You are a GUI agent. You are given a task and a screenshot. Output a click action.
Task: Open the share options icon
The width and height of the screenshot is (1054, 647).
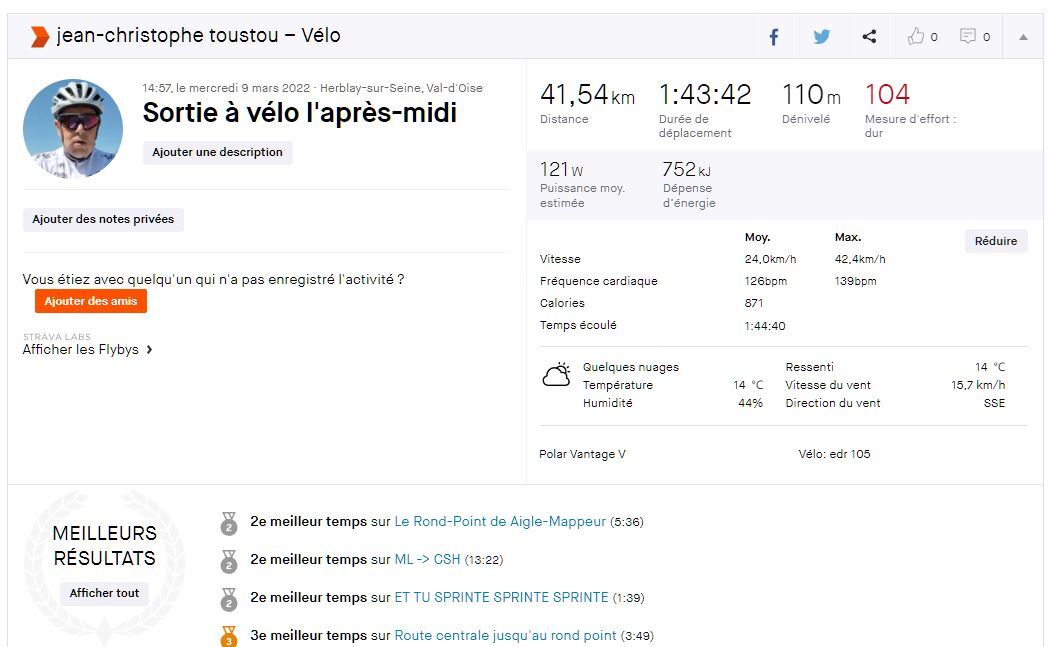[x=869, y=37]
